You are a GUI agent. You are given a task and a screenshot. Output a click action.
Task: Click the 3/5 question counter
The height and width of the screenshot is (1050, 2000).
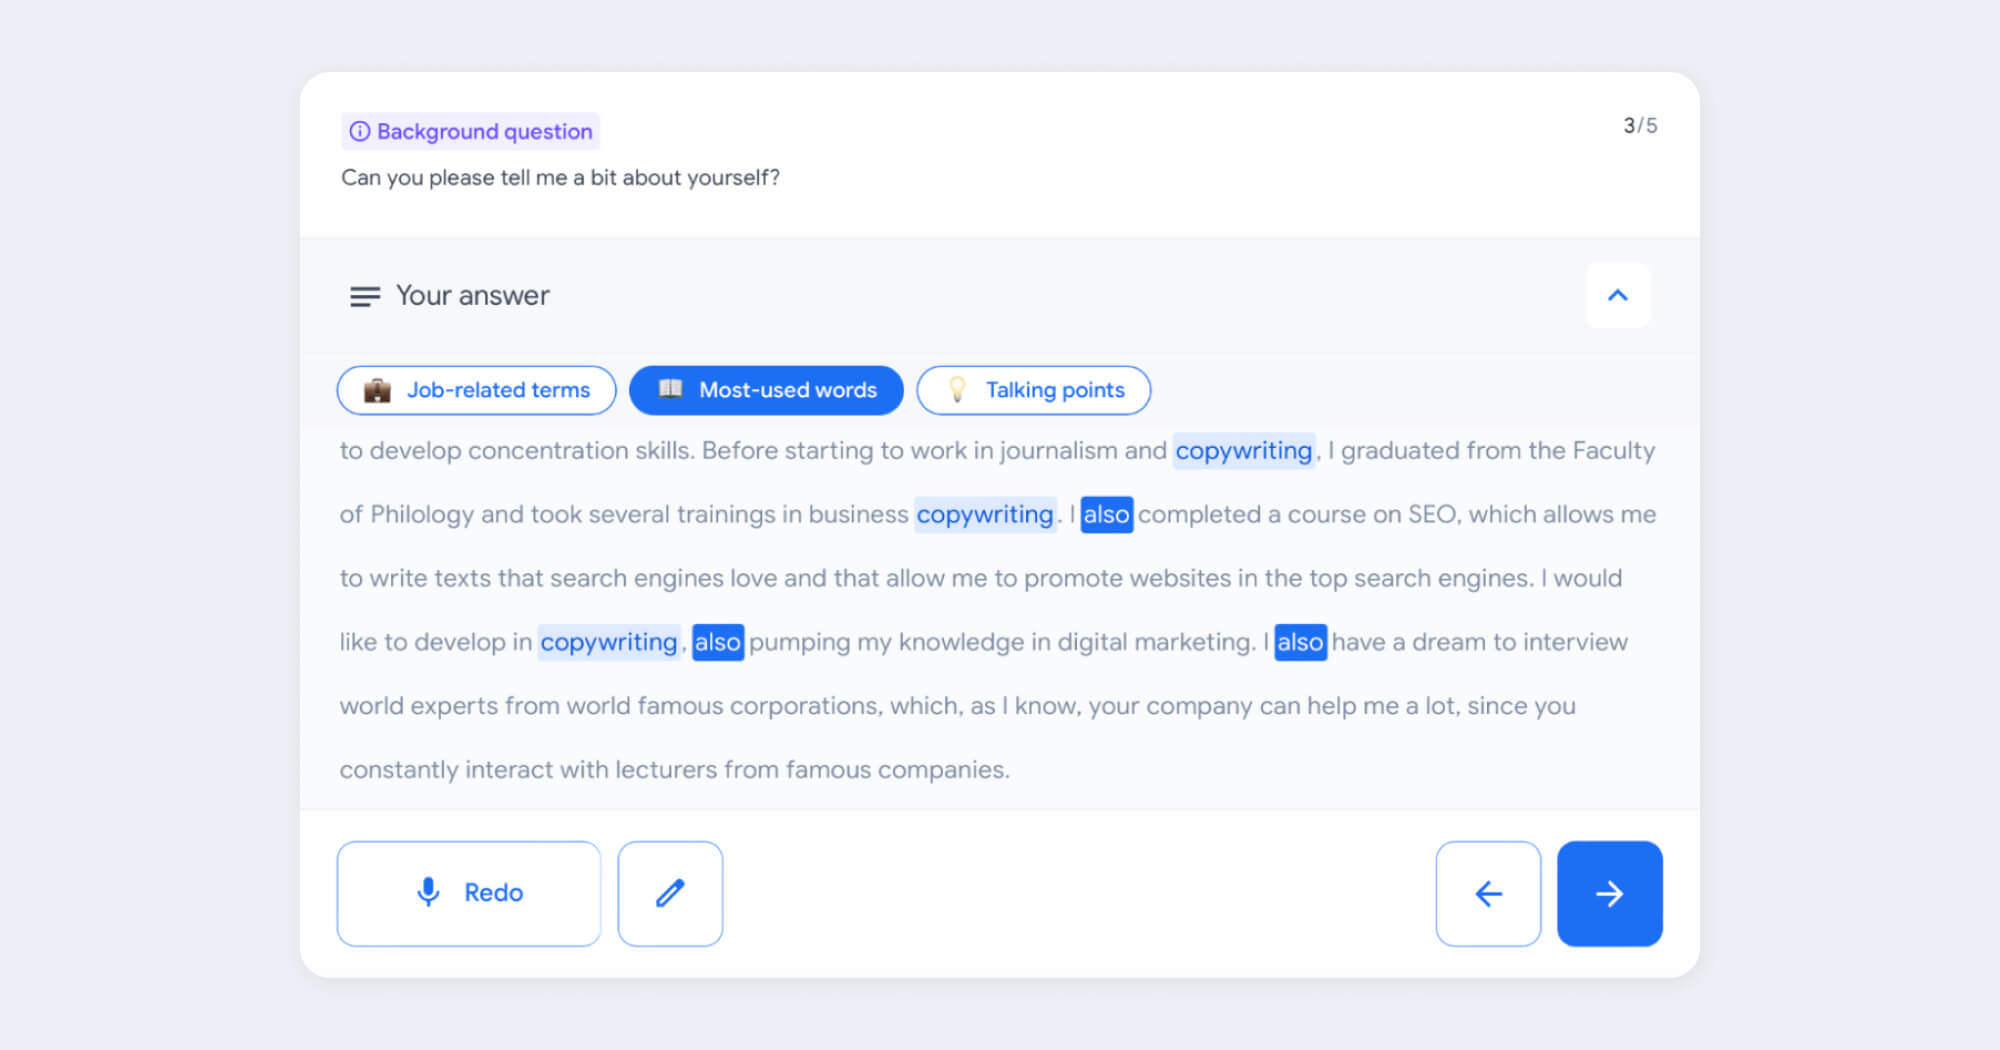click(1640, 125)
